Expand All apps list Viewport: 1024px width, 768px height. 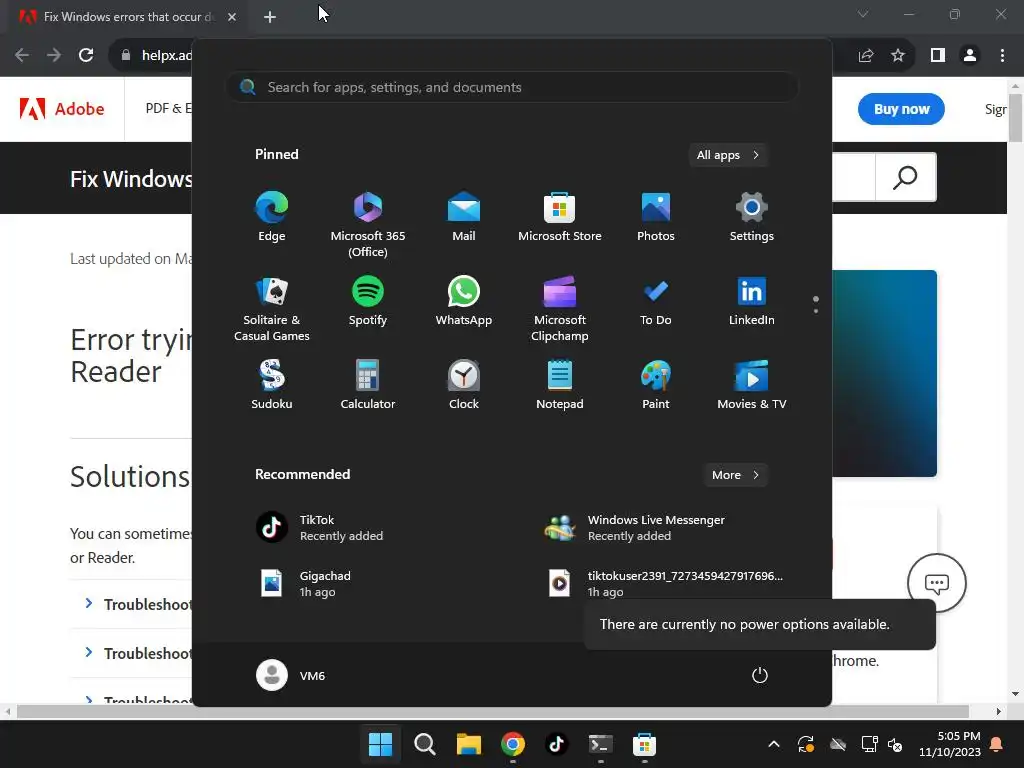click(728, 155)
